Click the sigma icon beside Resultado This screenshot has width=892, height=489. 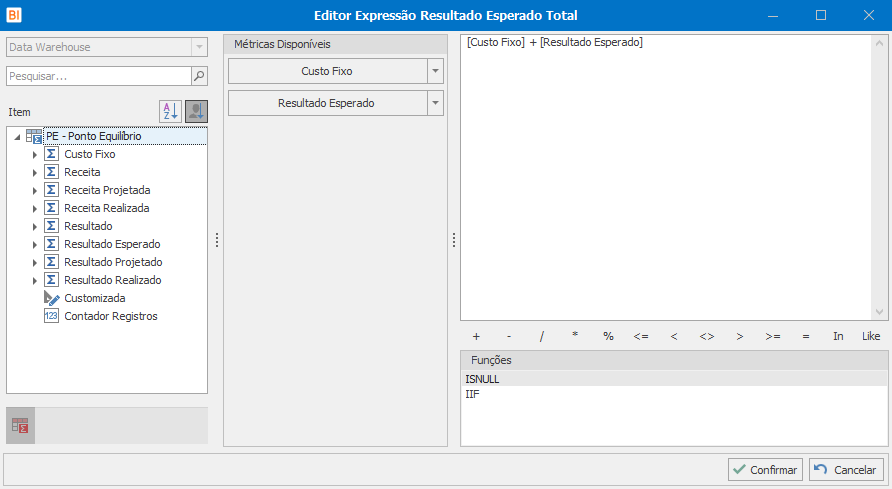tap(51, 226)
